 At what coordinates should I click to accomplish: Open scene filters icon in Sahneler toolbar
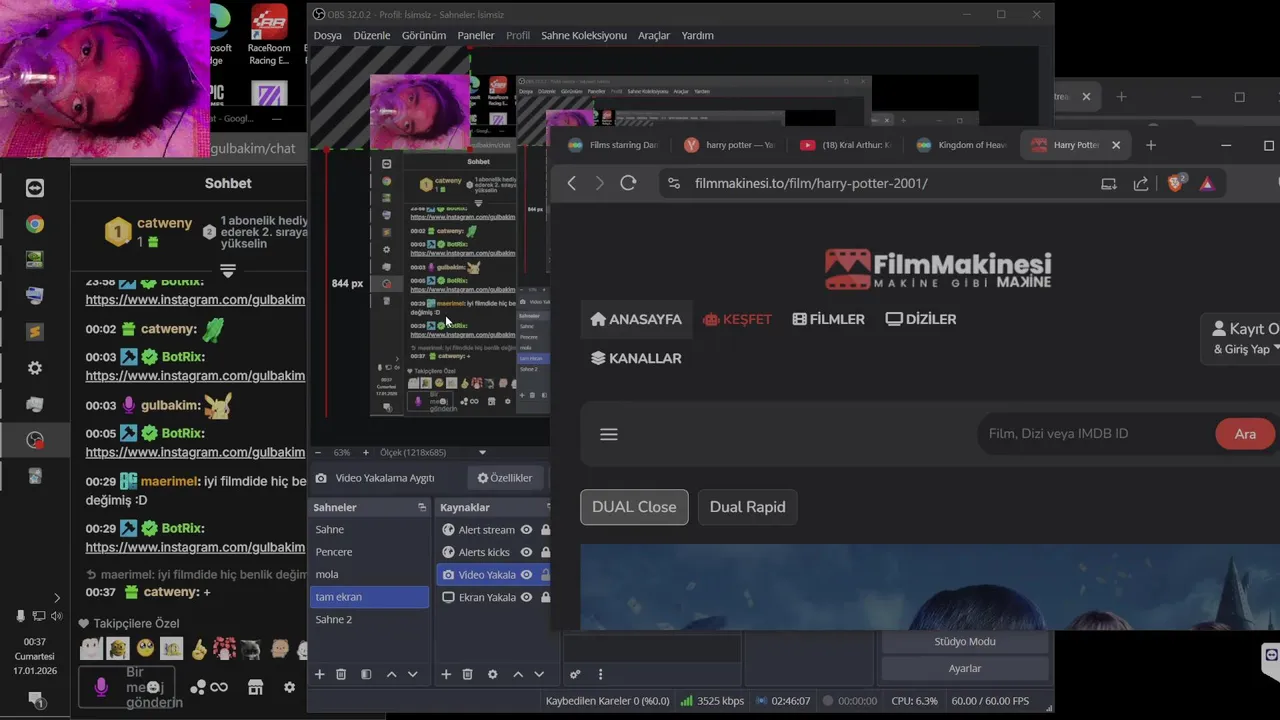[366, 675]
